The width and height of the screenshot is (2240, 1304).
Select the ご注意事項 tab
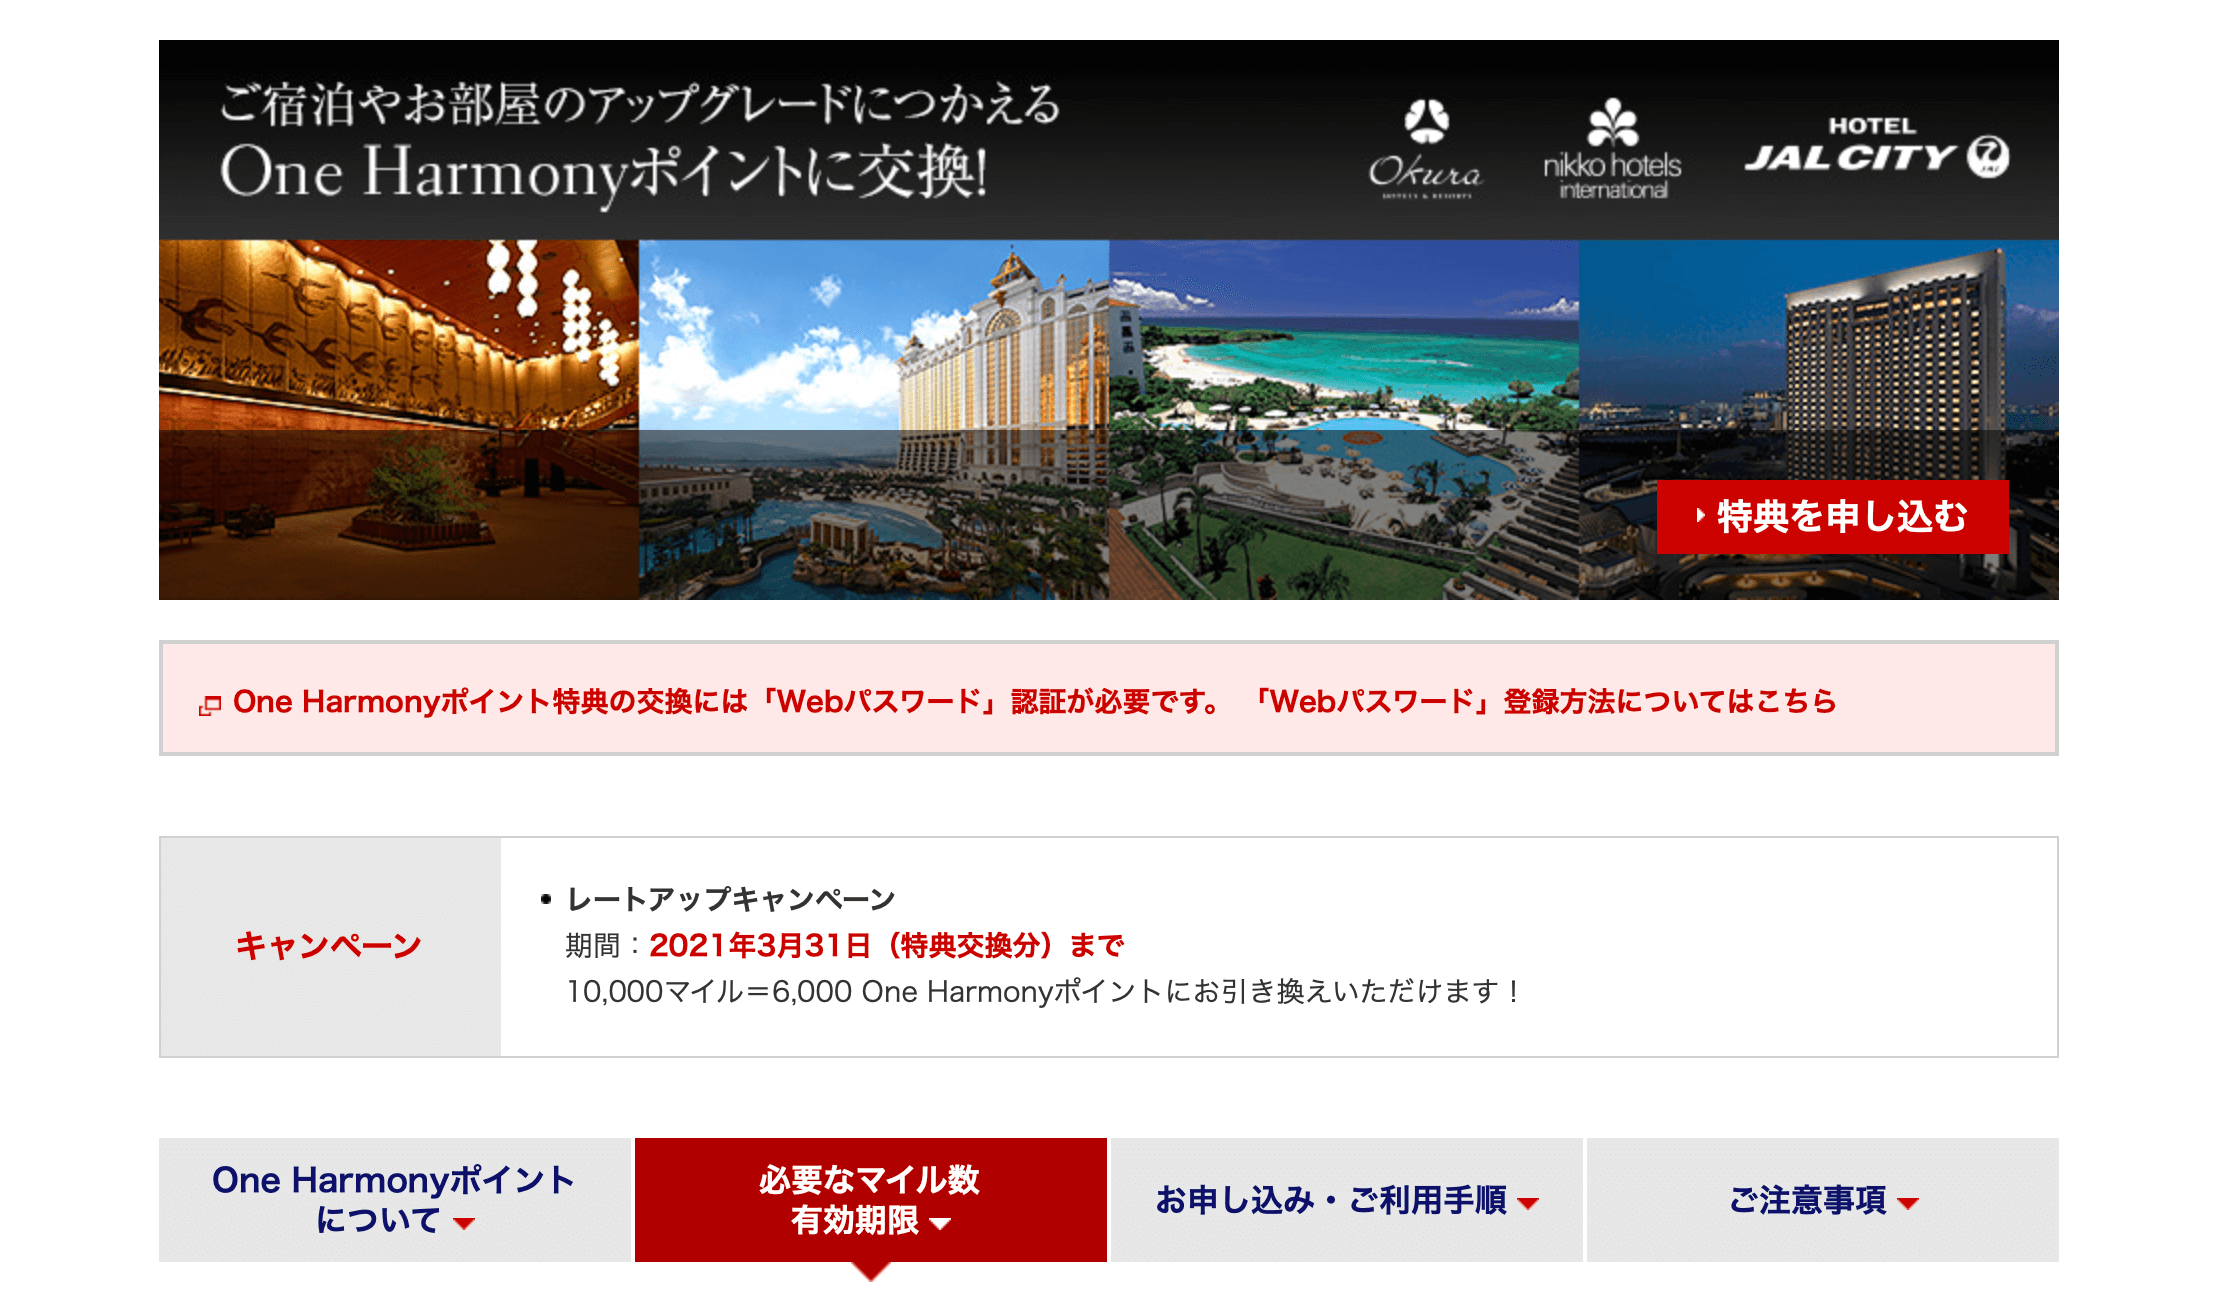1822,1200
